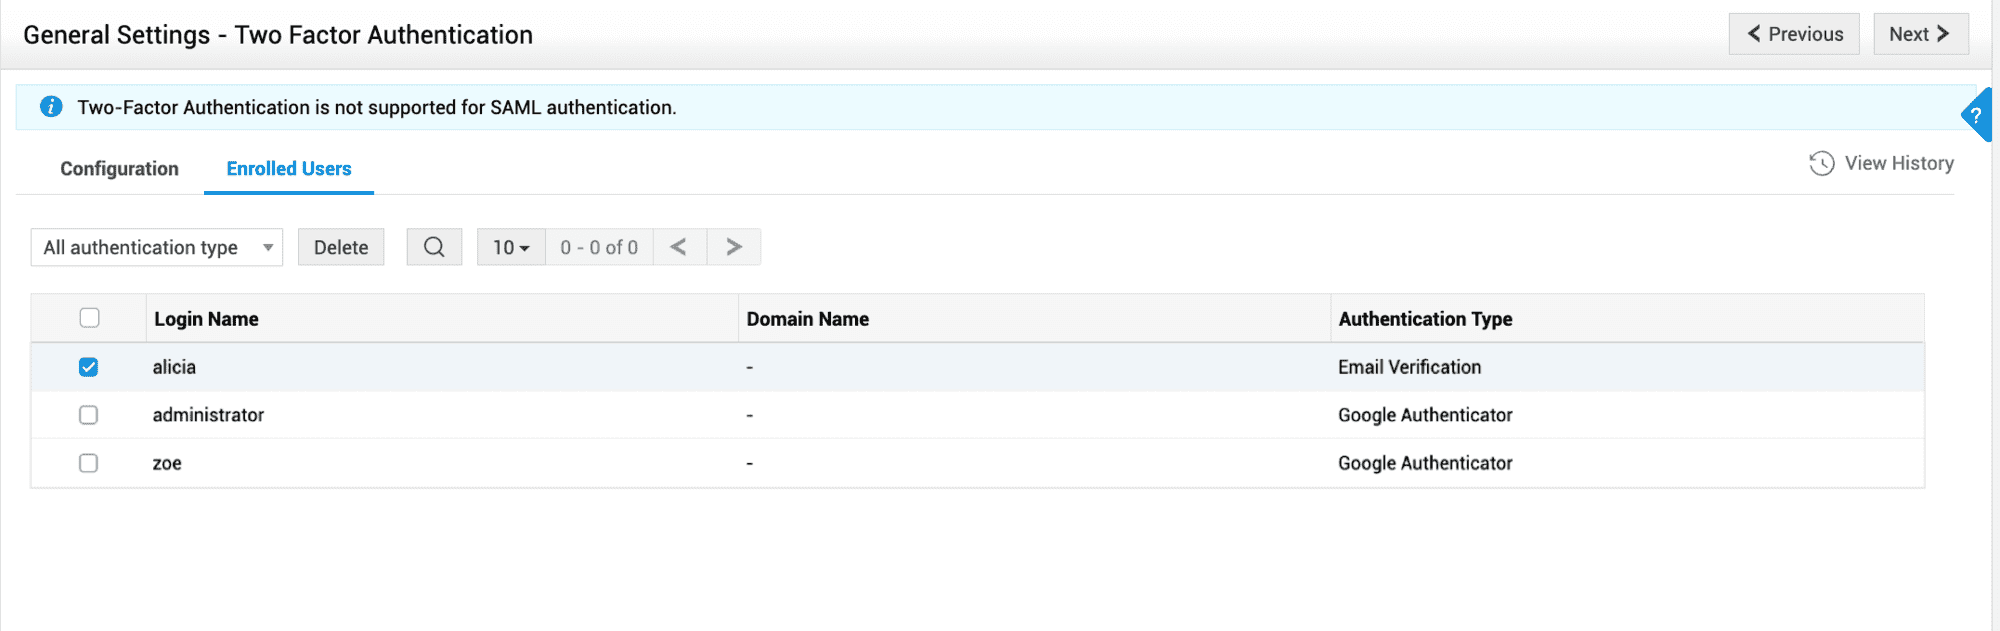Expand the 10 rows-per-page dropdown

point(511,247)
